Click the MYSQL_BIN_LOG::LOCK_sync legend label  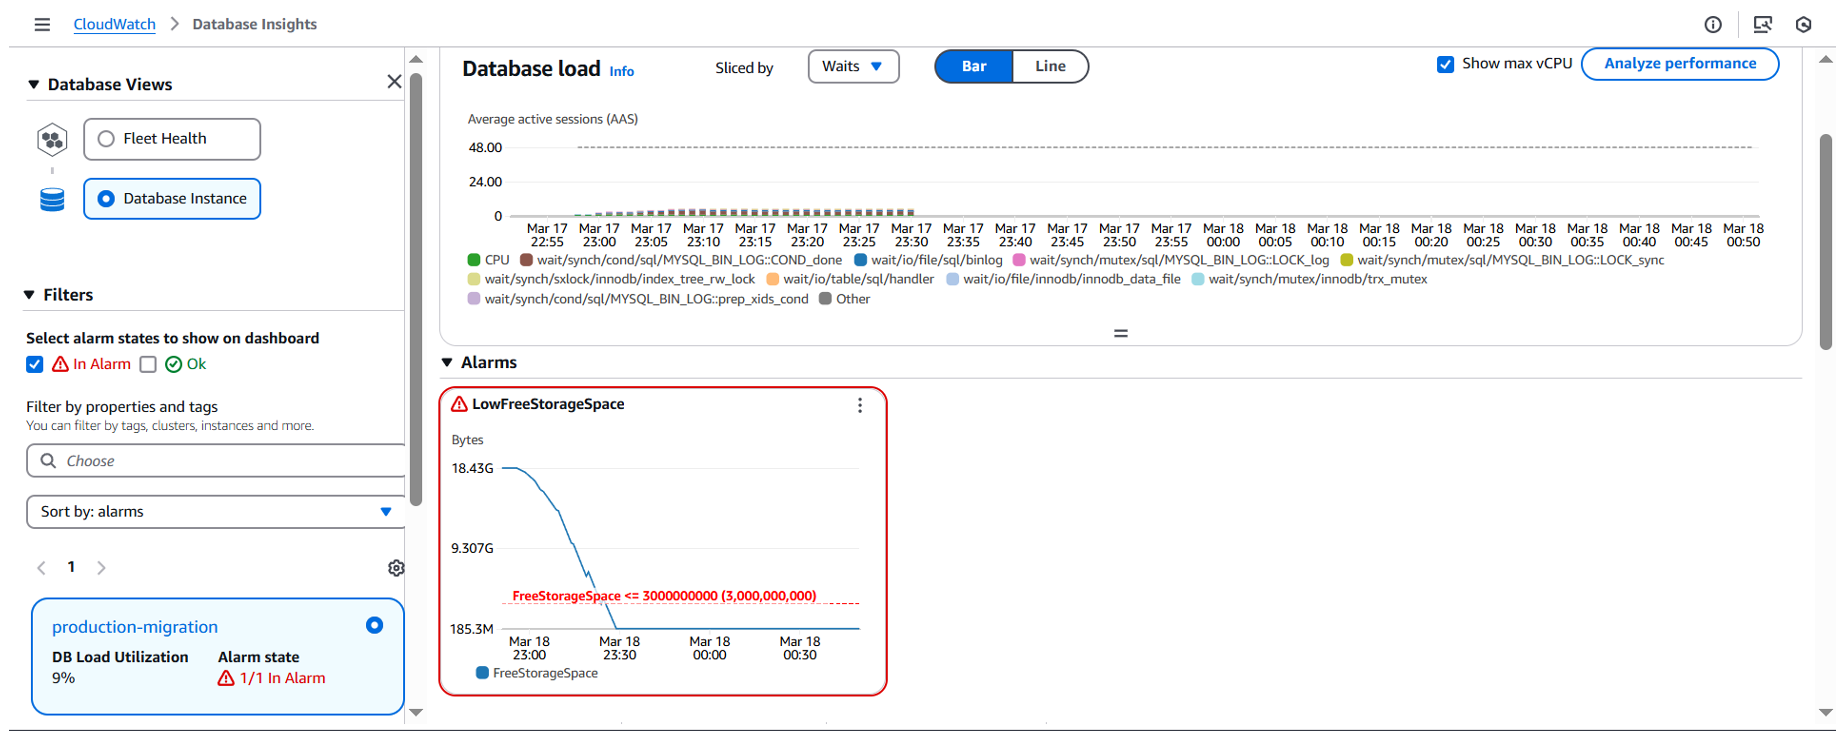click(x=1511, y=260)
